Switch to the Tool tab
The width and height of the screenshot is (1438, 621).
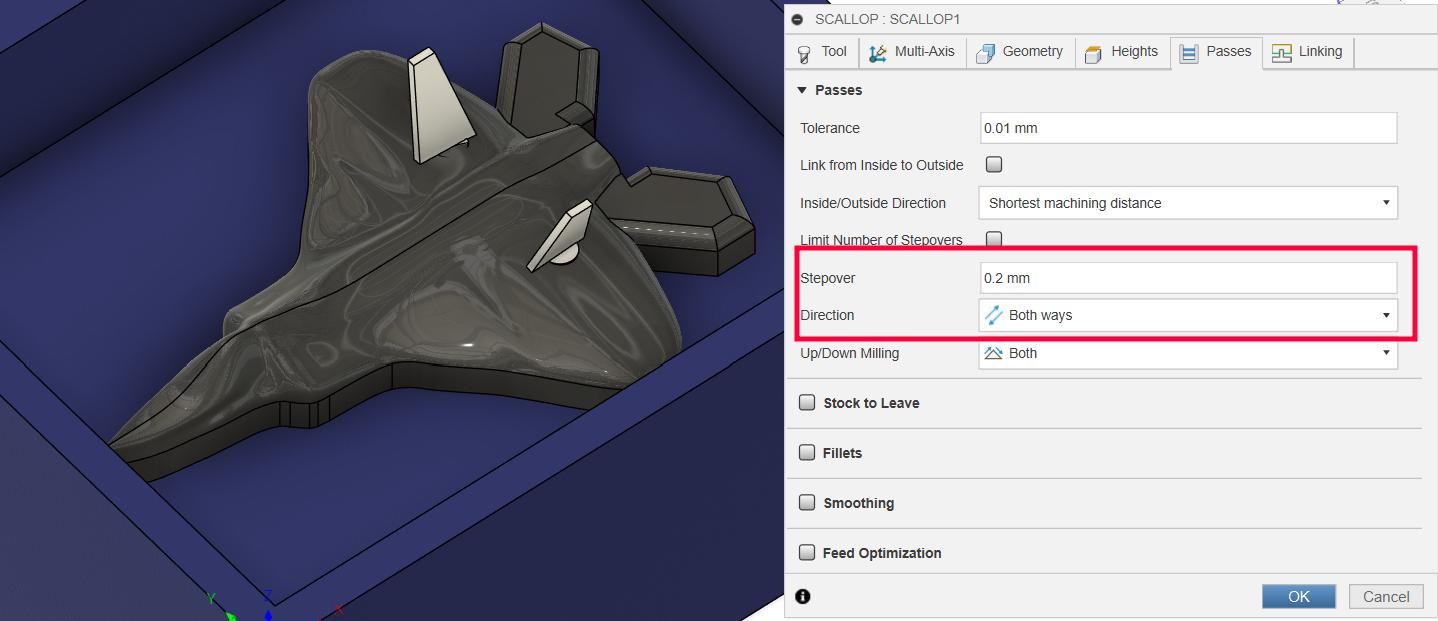(821, 52)
